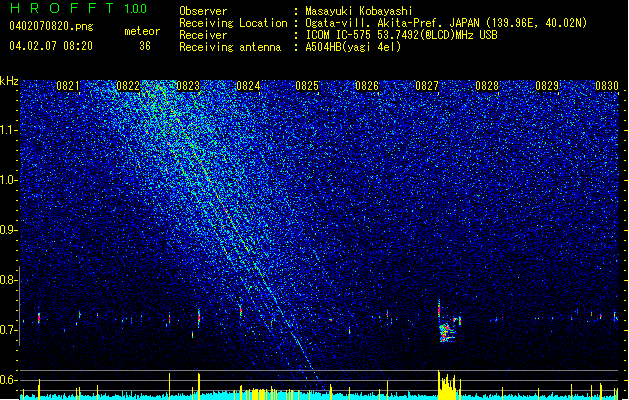Click the 0829 time marker
This screenshot has width=629, height=400.
click(547, 86)
